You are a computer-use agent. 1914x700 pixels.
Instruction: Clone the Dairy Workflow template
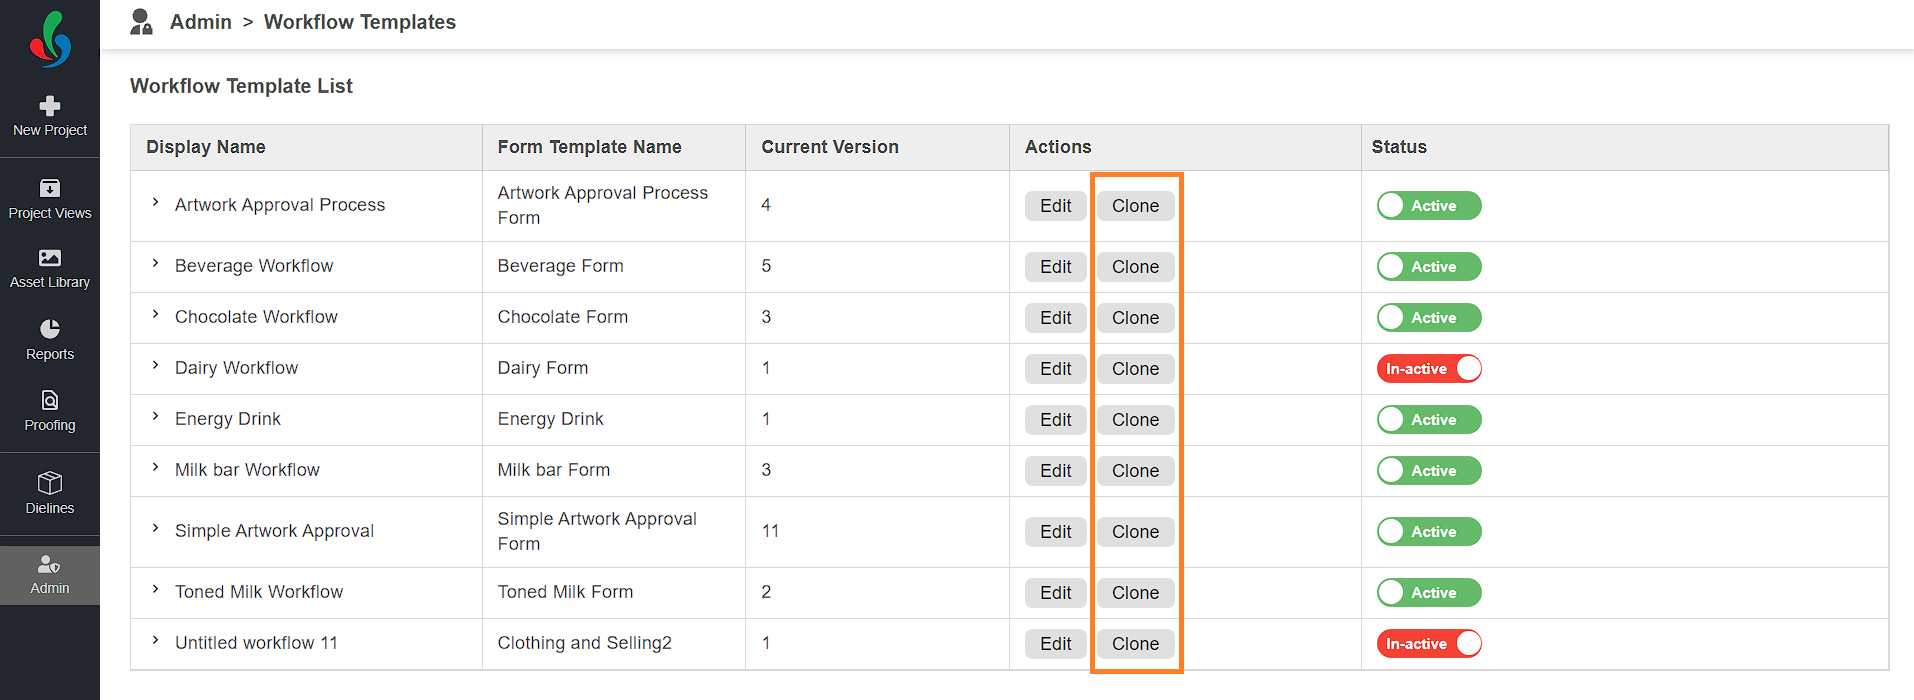(1135, 369)
